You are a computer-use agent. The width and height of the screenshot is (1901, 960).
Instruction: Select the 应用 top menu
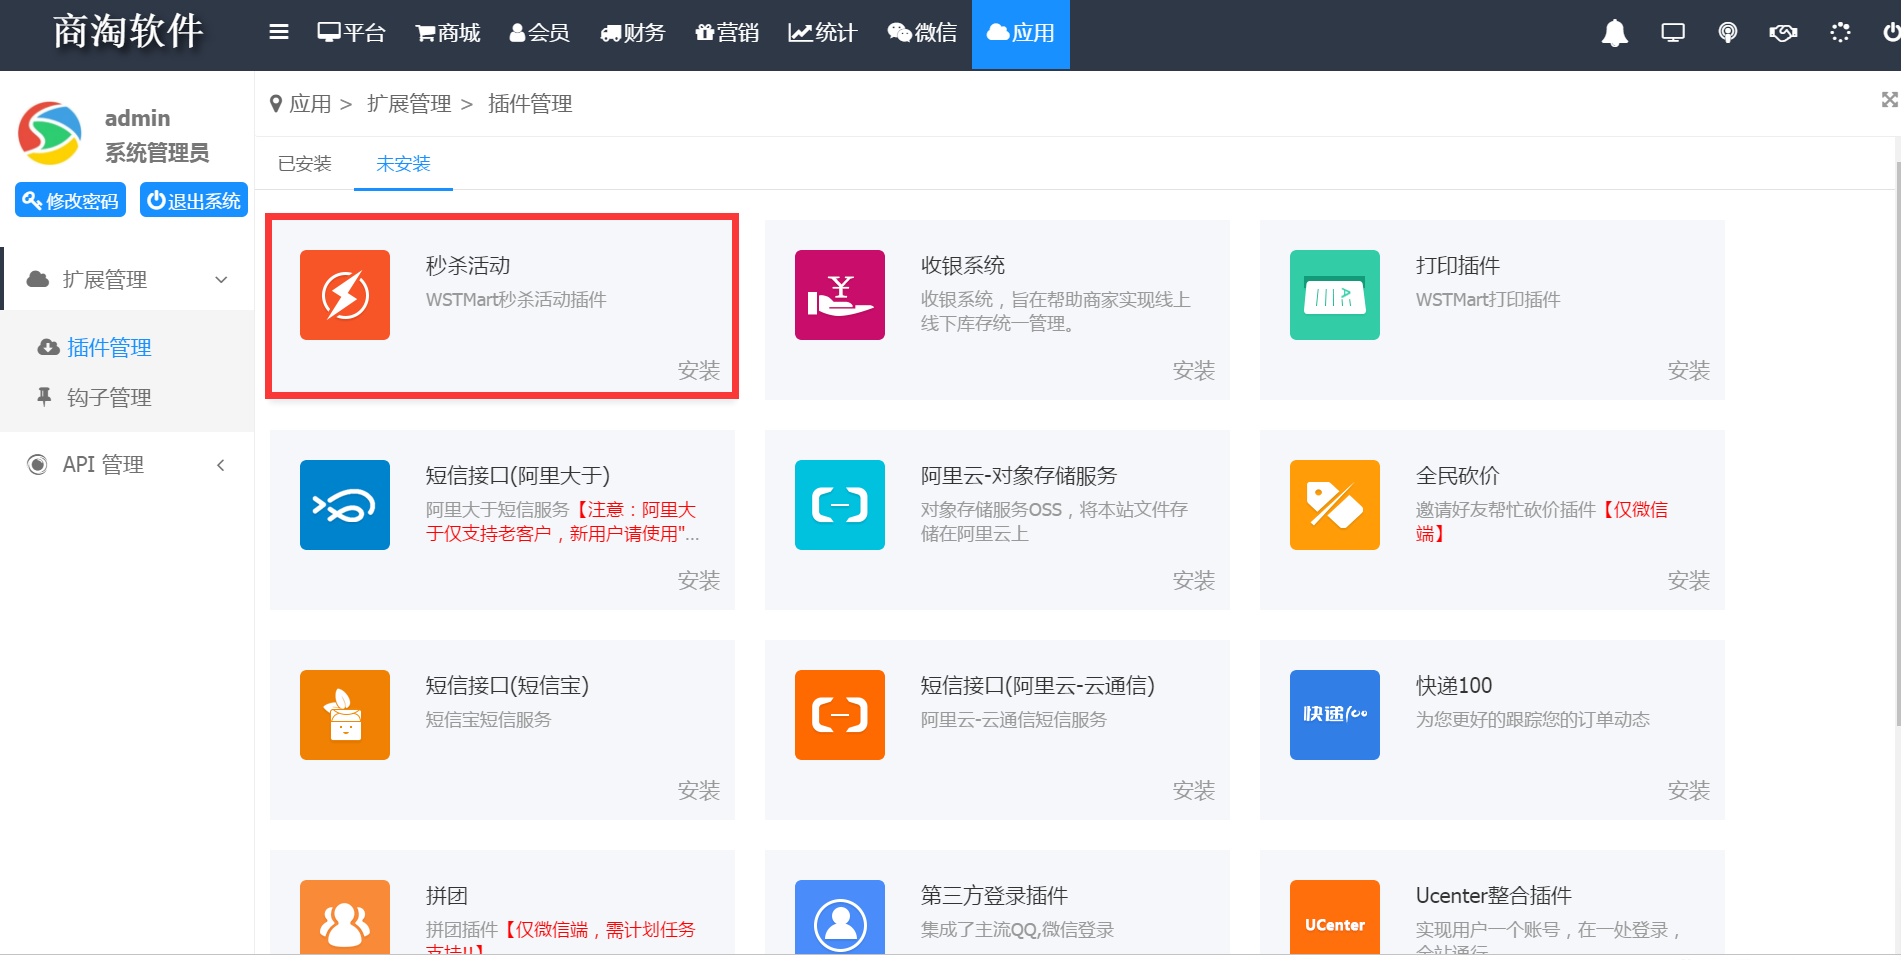[x=1020, y=33]
